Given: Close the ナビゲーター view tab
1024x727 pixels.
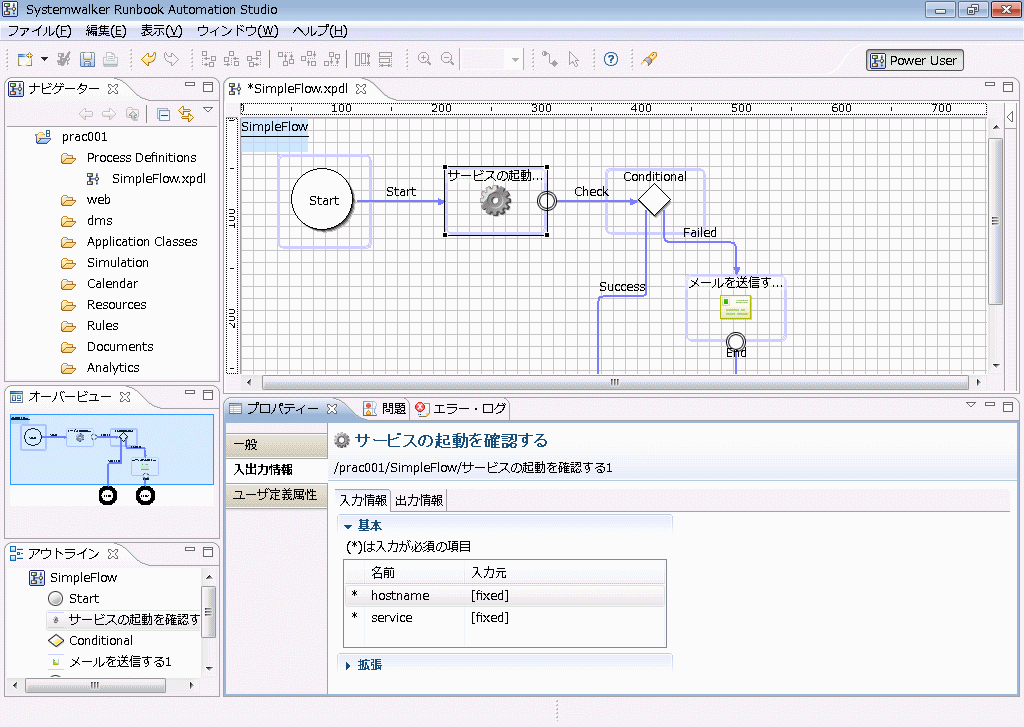Looking at the screenshot, I should click(113, 88).
